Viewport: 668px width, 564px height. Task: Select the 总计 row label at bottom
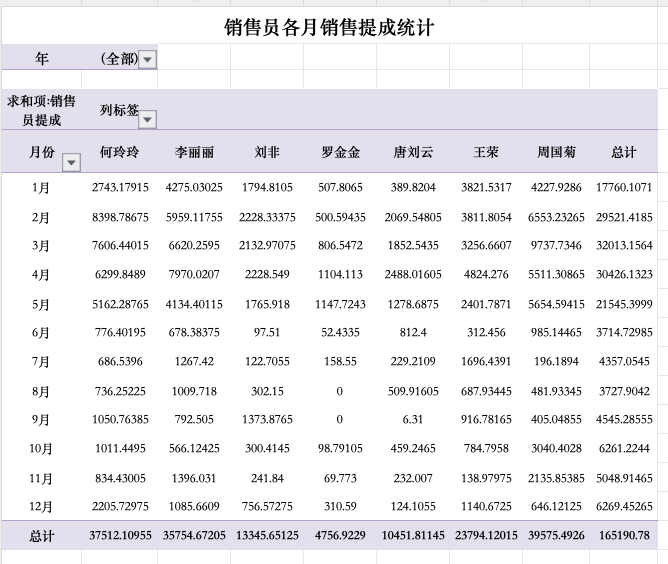click(x=41, y=536)
